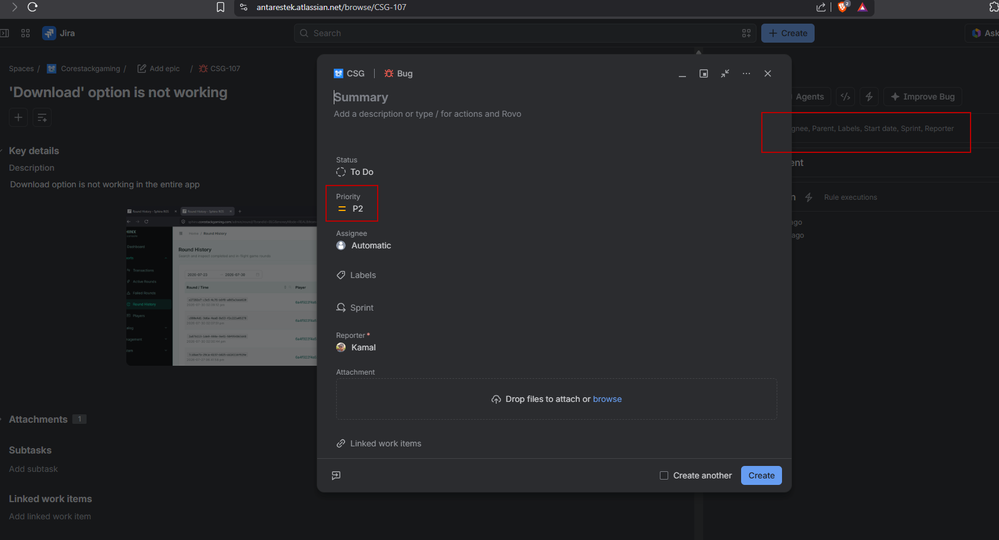Collapse the create dialog with arrows icon

pos(725,74)
